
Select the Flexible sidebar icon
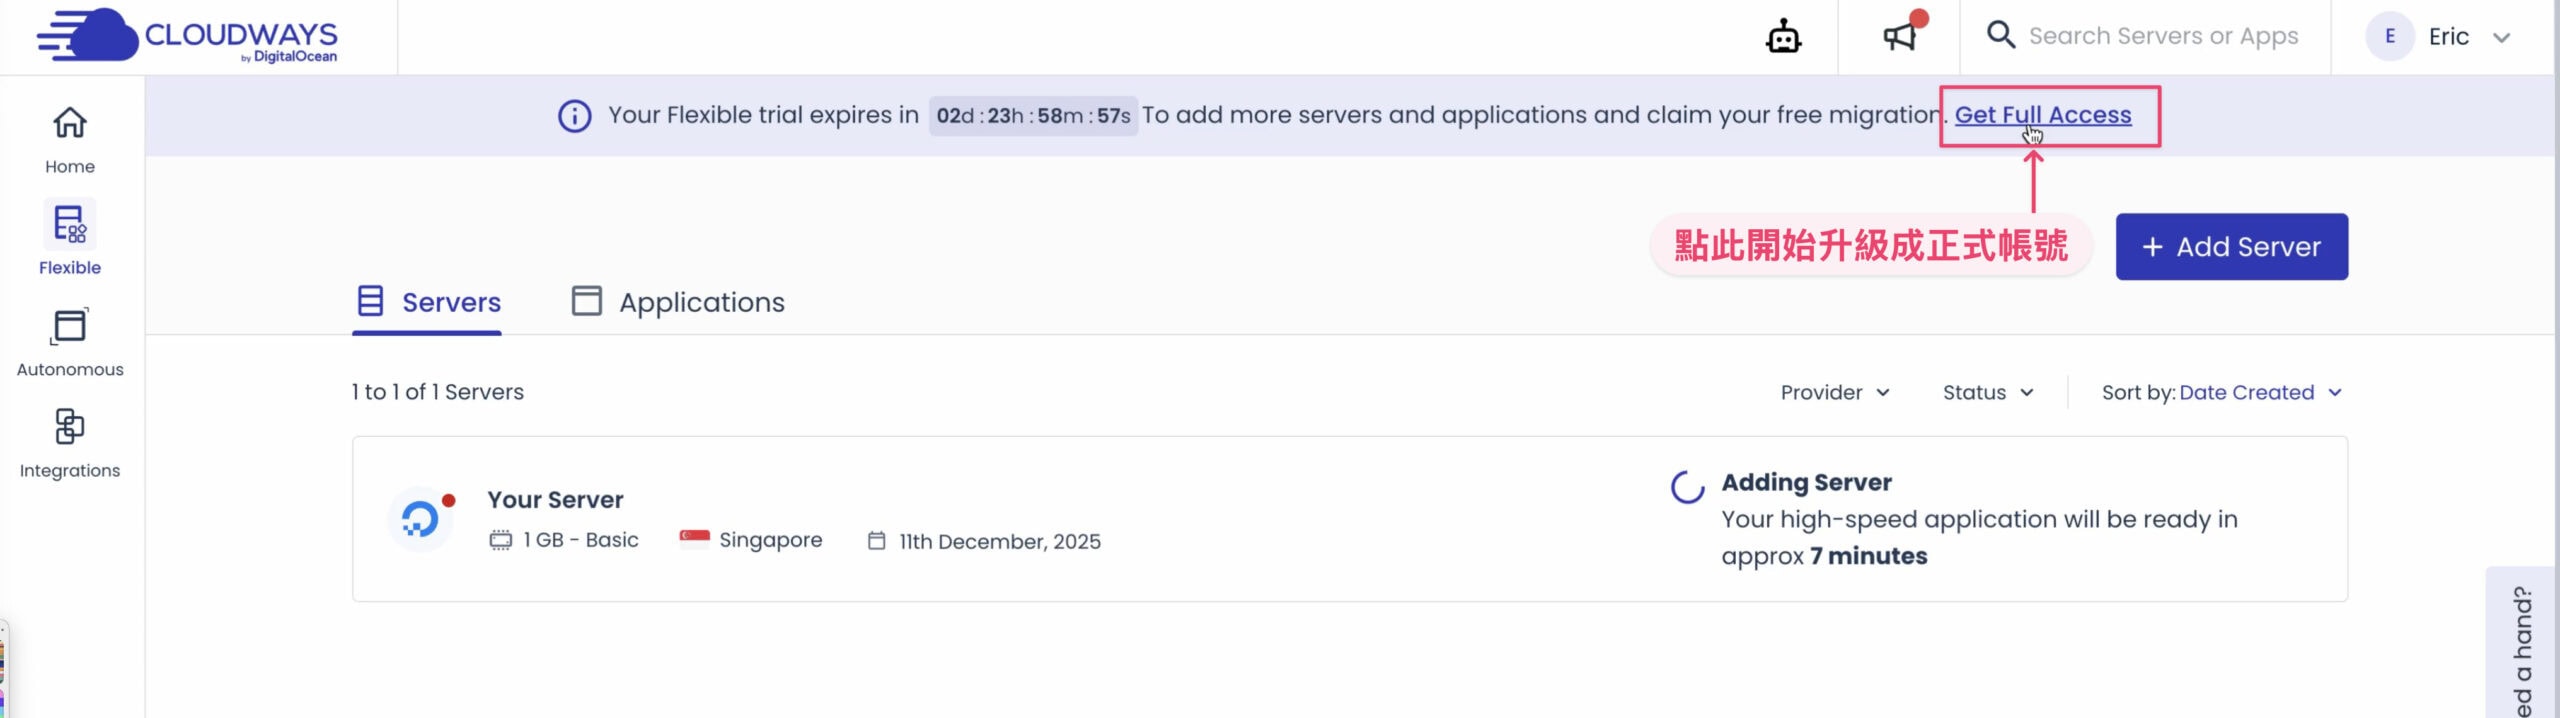point(70,239)
